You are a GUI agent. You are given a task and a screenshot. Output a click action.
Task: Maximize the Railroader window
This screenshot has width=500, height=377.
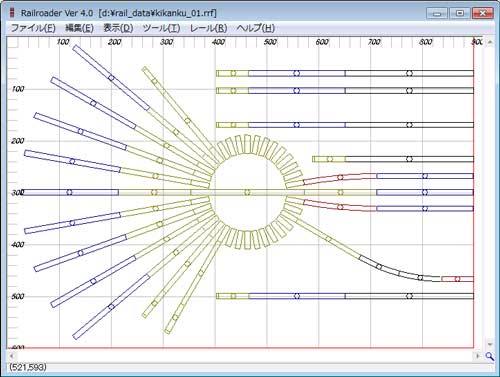click(x=460, y=13)
